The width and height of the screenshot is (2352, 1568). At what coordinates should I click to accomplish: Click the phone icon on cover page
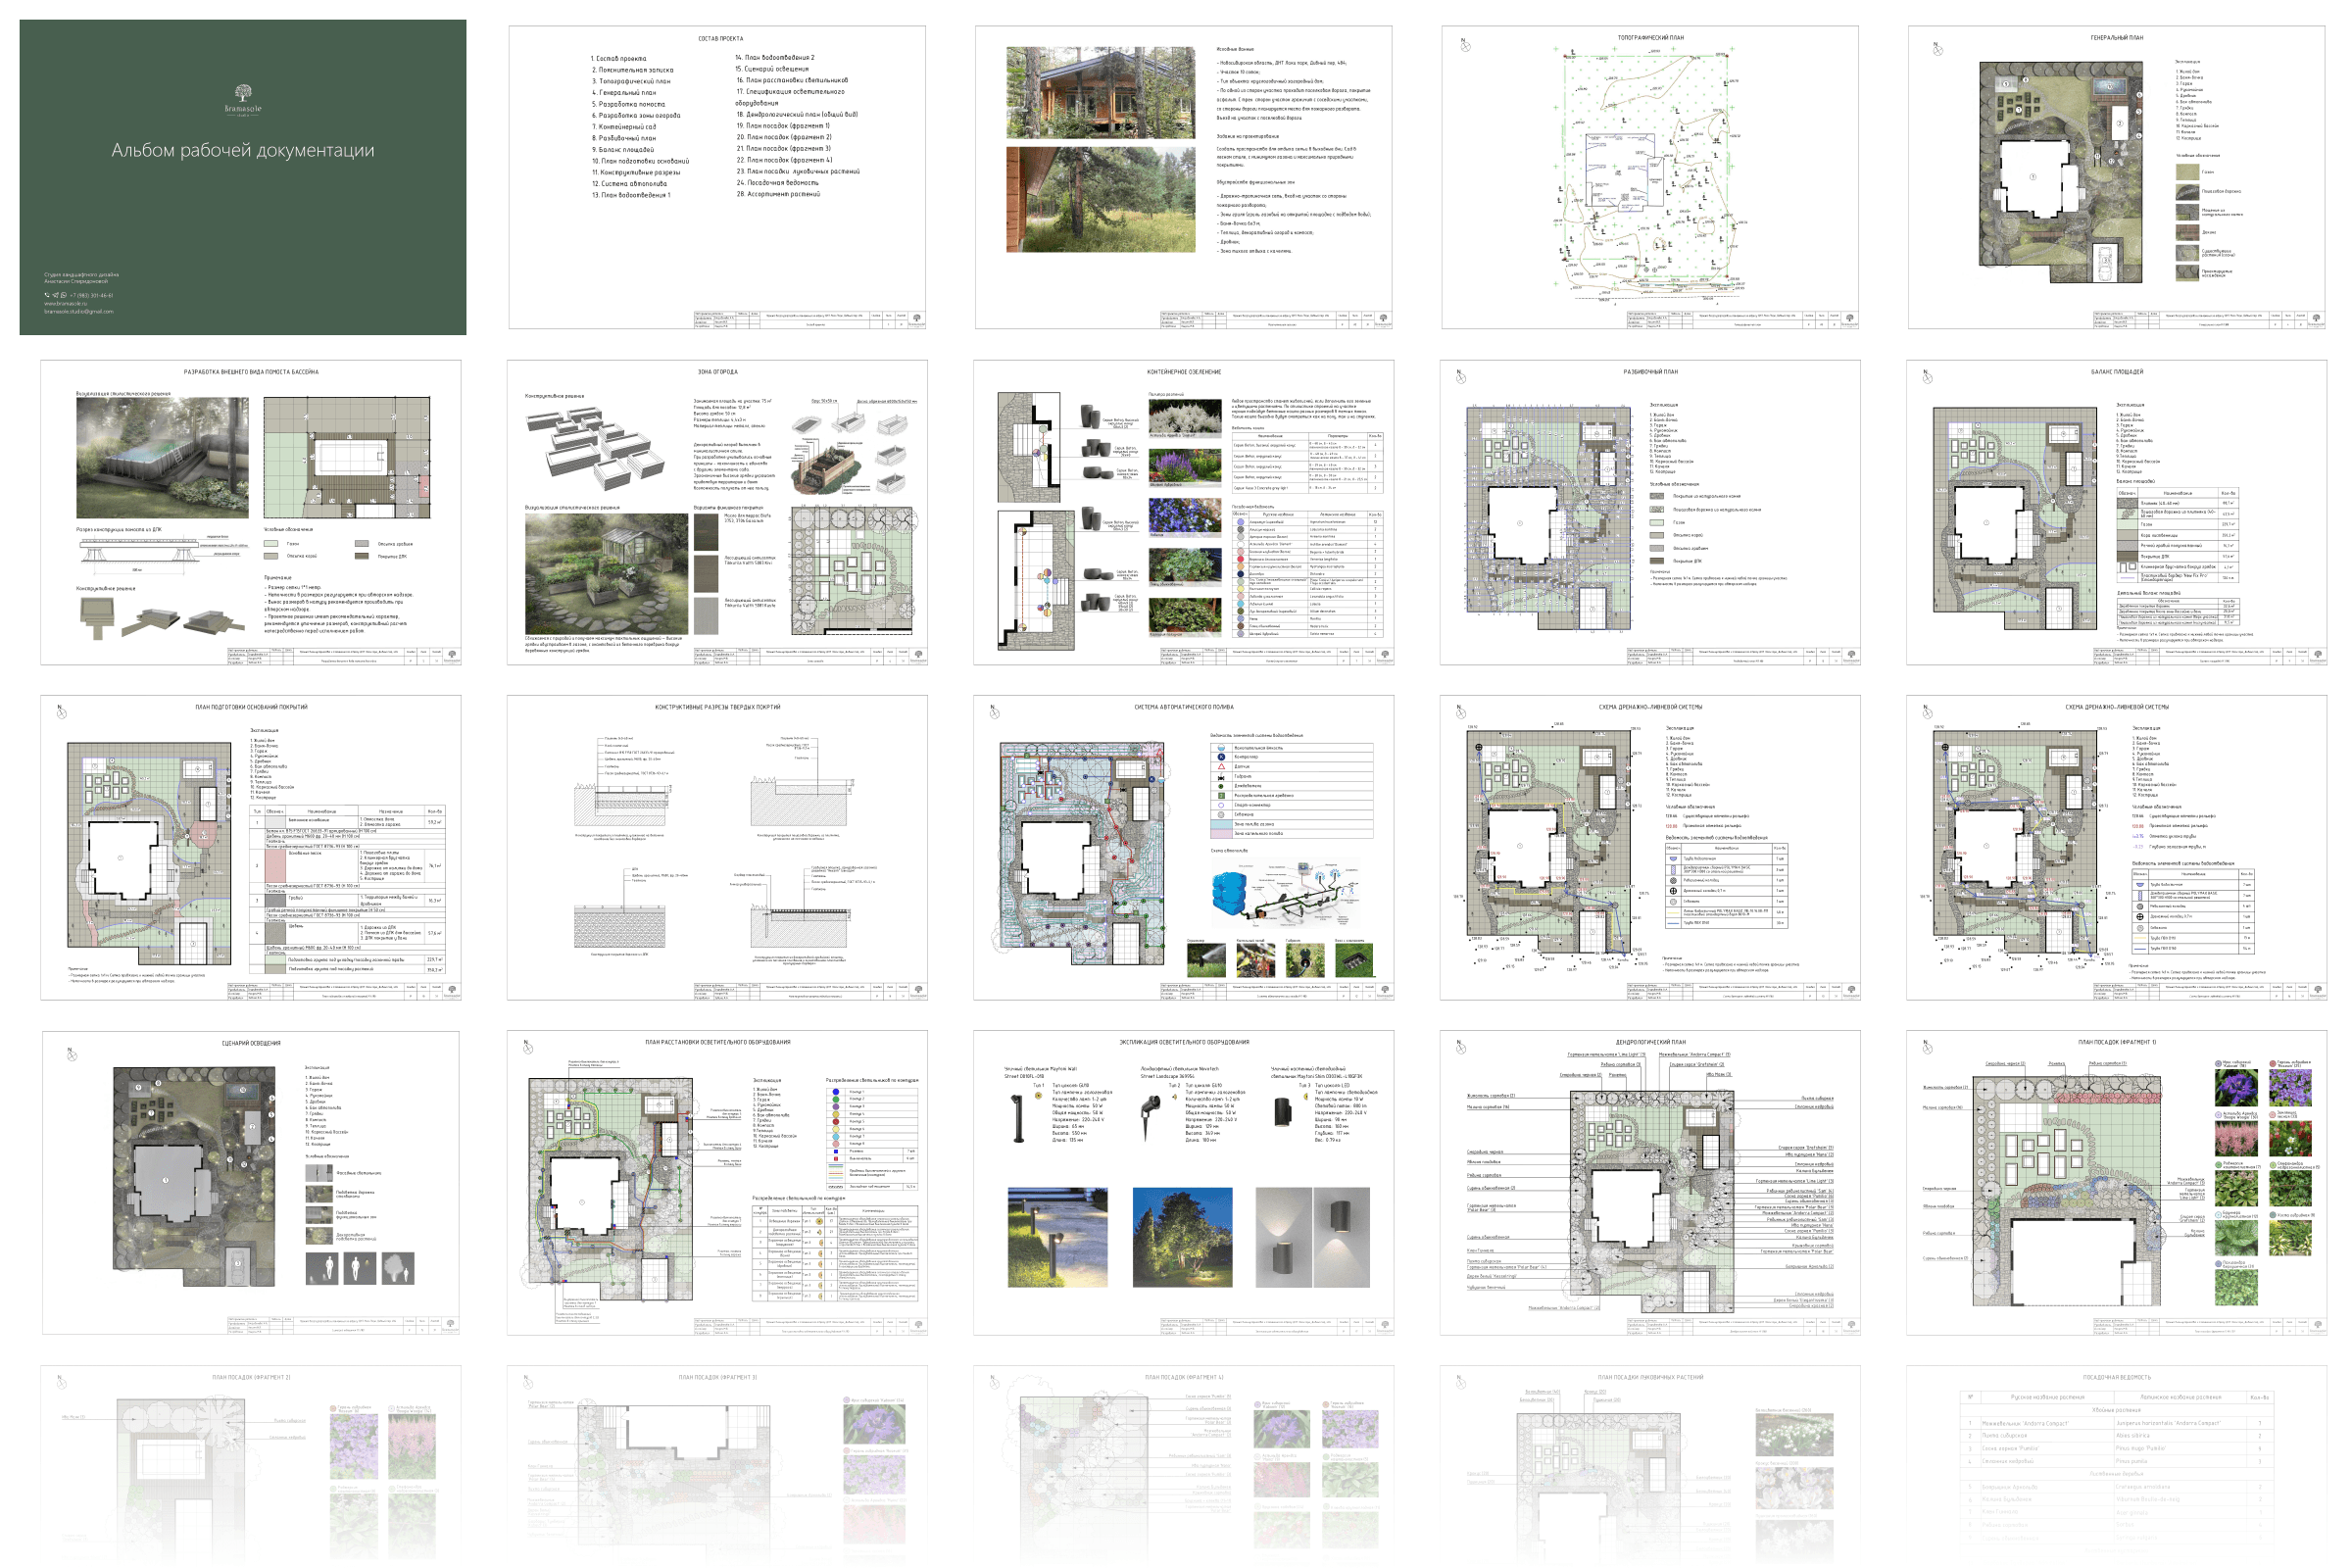coord(47,295)
